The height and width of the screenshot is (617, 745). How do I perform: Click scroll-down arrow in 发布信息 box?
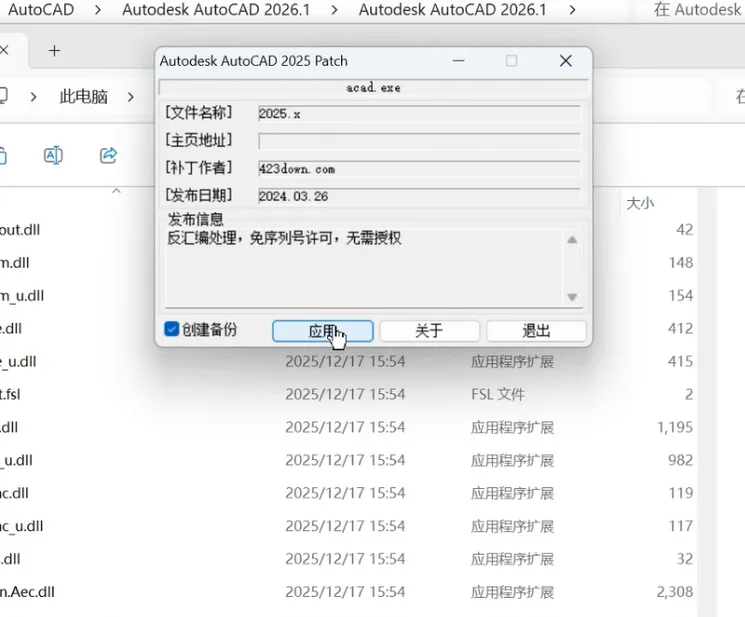[x=572, y=297]
